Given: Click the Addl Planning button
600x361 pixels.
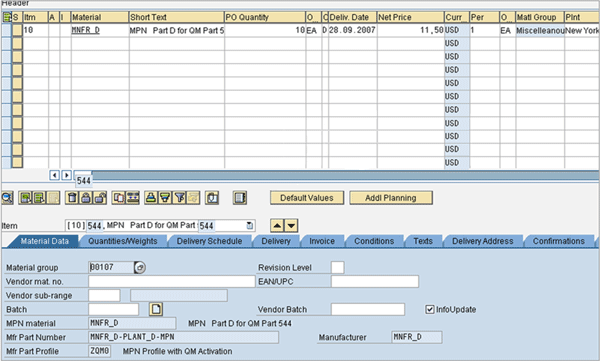Looking at the screenshot, I should tap(391, 198).
